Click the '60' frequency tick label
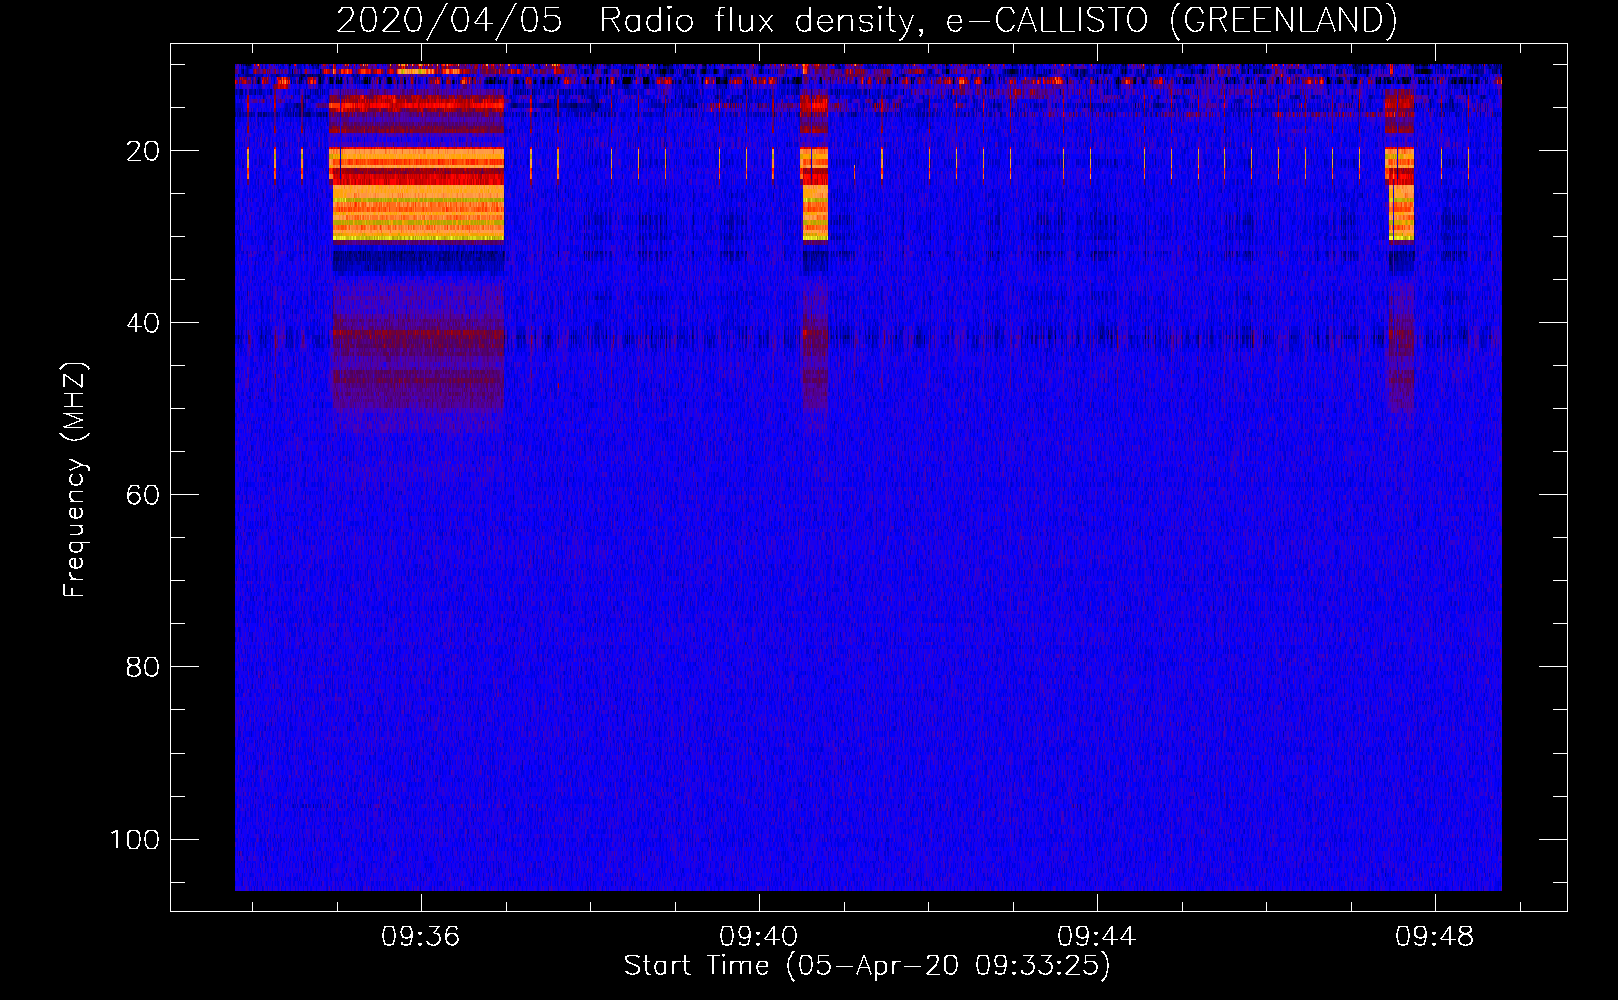This screenshot has height=1000, width=1618. pyautogui.click(x=143, y=495)
